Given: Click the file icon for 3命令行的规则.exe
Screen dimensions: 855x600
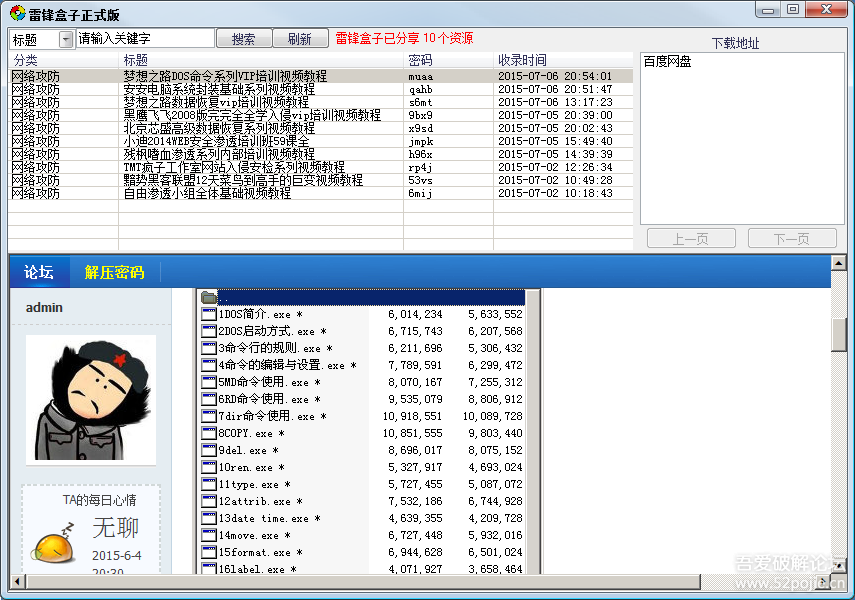Looking at the screenshot, I should pyautogui.click(x=209, y=348).
